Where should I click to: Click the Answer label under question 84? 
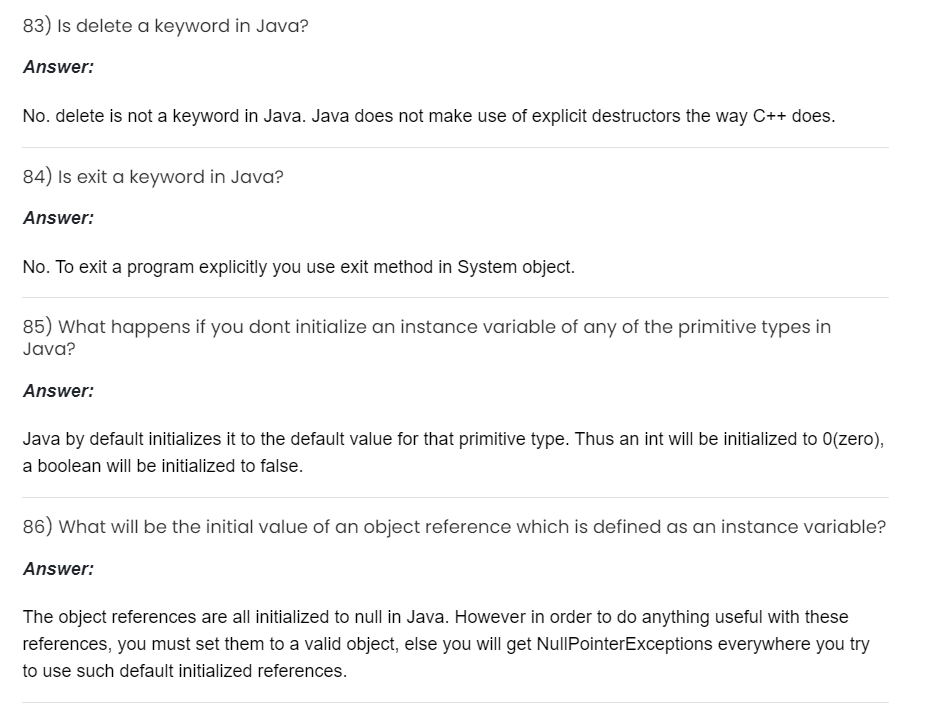click(58, 217)
